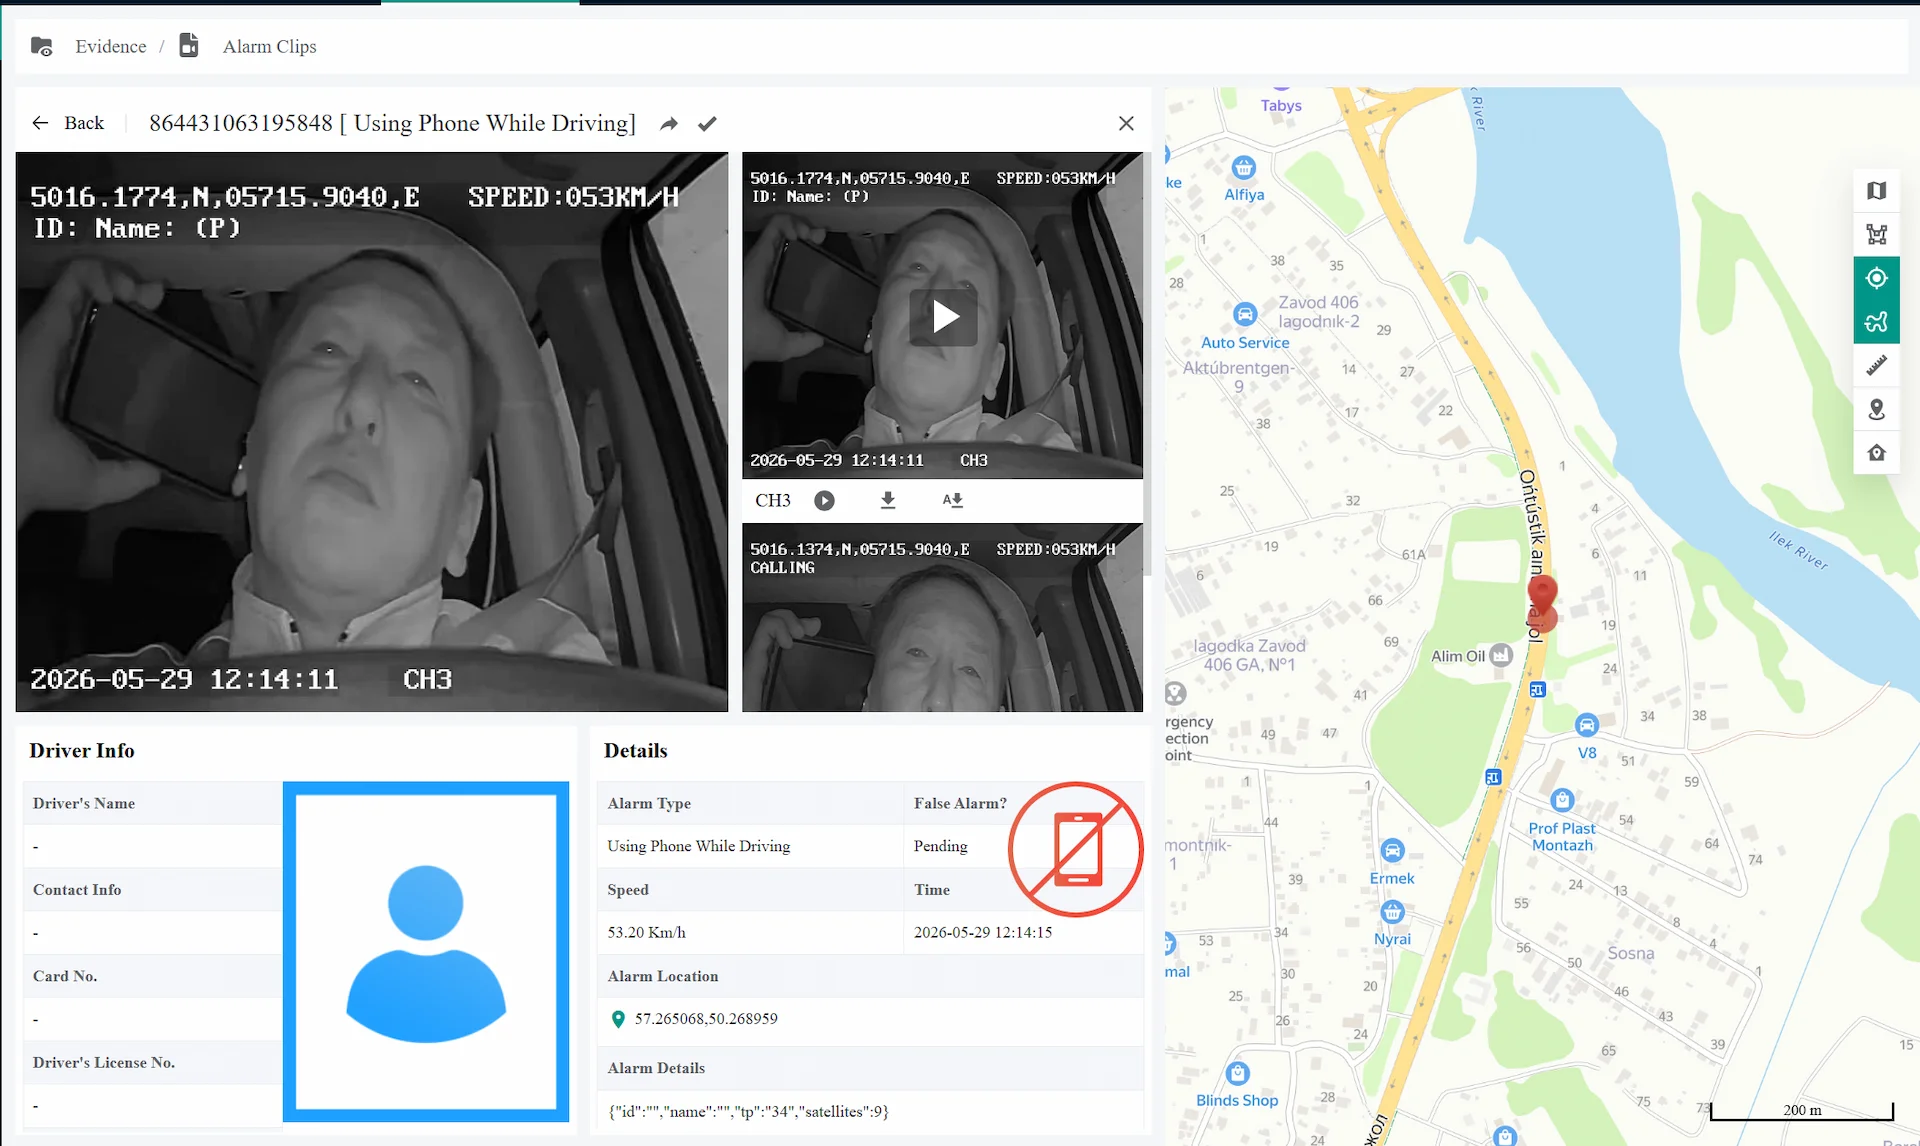Screen dimensions: 1920x1146
Task: Click the Pending false alarm status
Action: [x=941, y=846]
